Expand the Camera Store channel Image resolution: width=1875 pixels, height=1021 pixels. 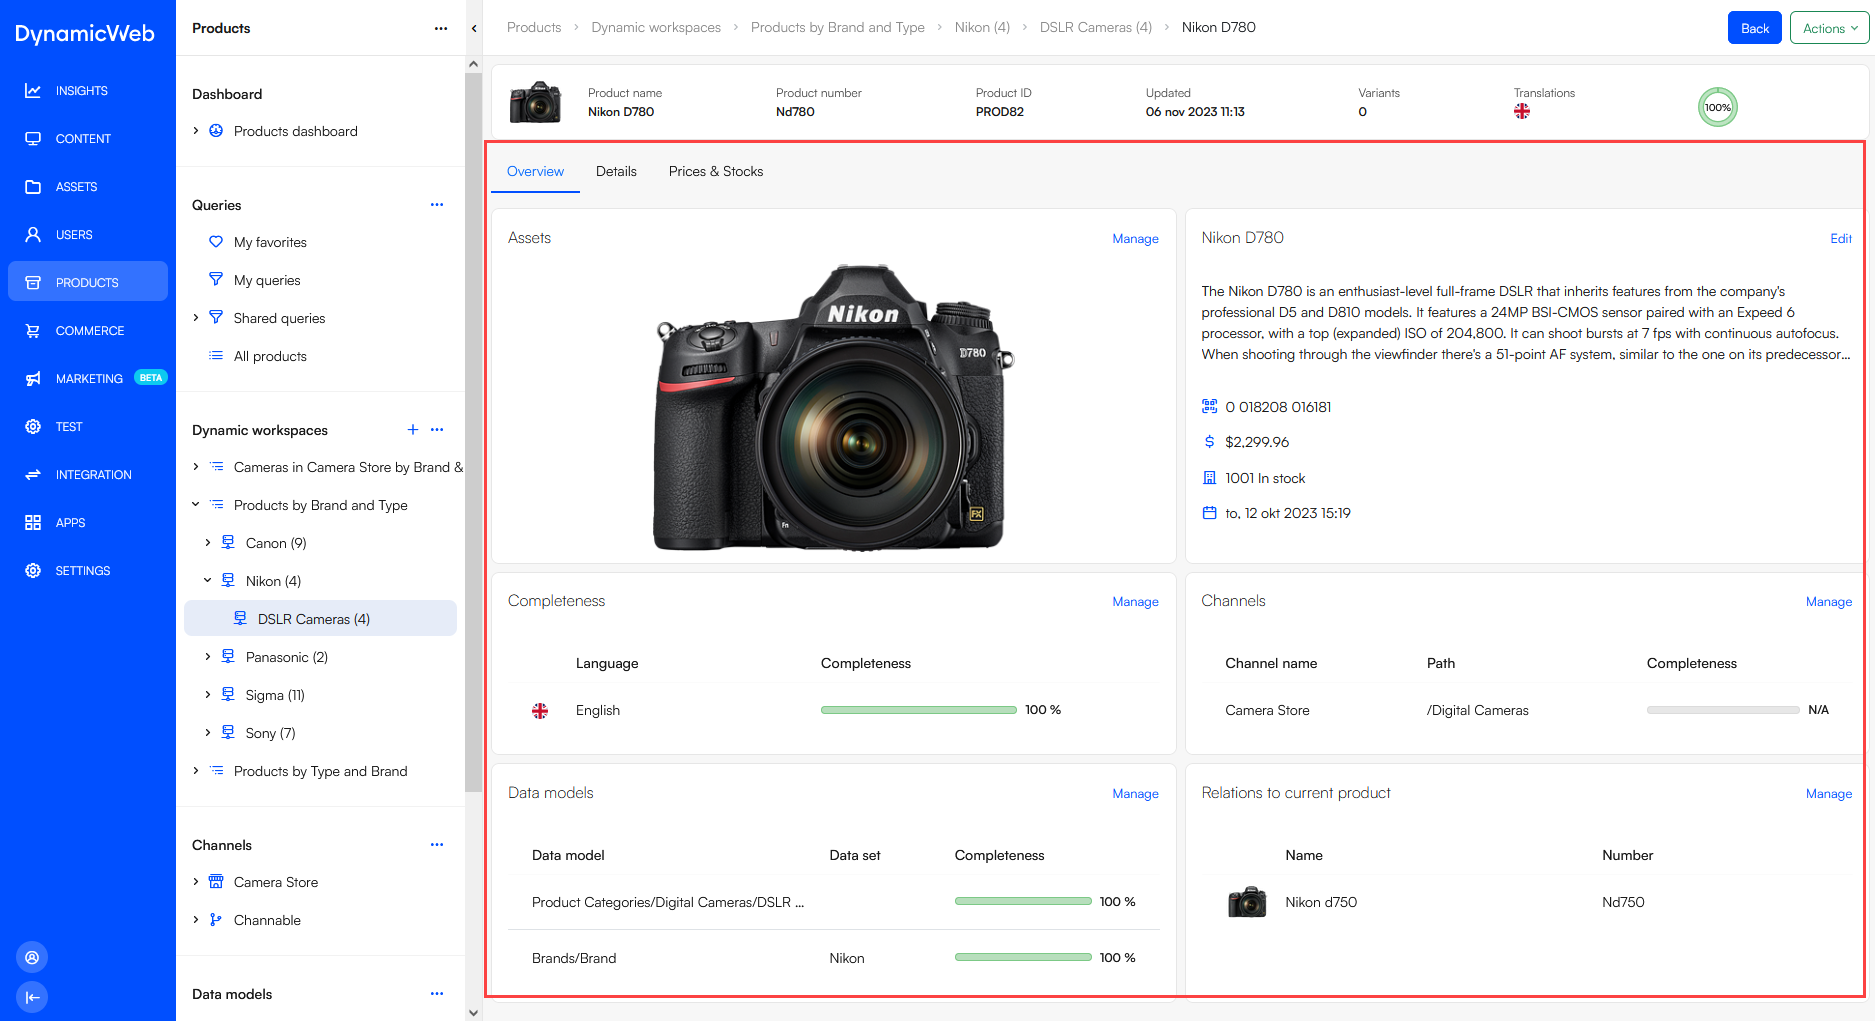click(196, 882)
